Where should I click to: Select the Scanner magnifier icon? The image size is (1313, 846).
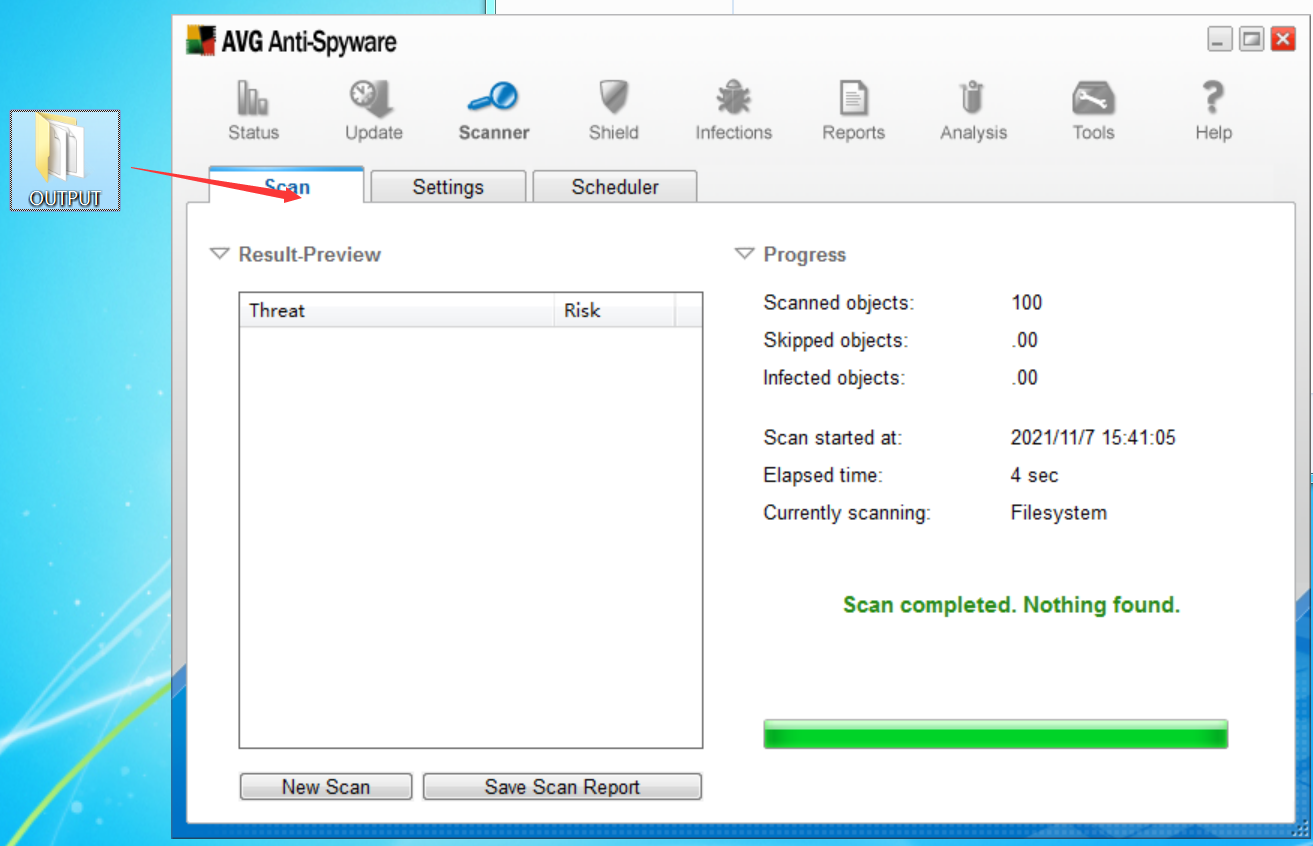click(x=493, y=98)
